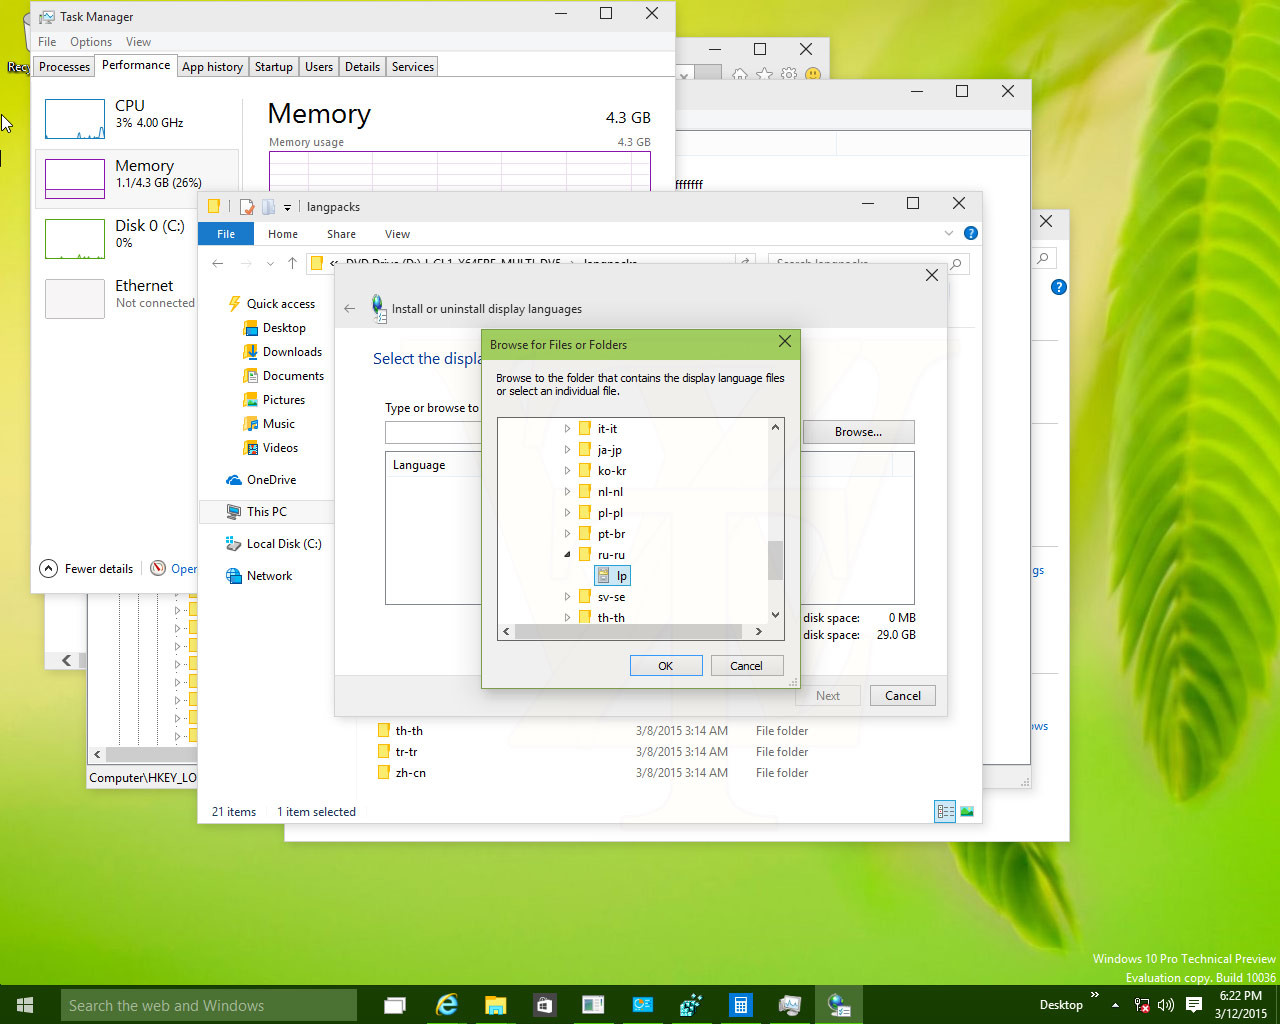This screenshot has height=1024, width=1280.
Task: Switch to the App history tab
Action: (x=212, y=67)
